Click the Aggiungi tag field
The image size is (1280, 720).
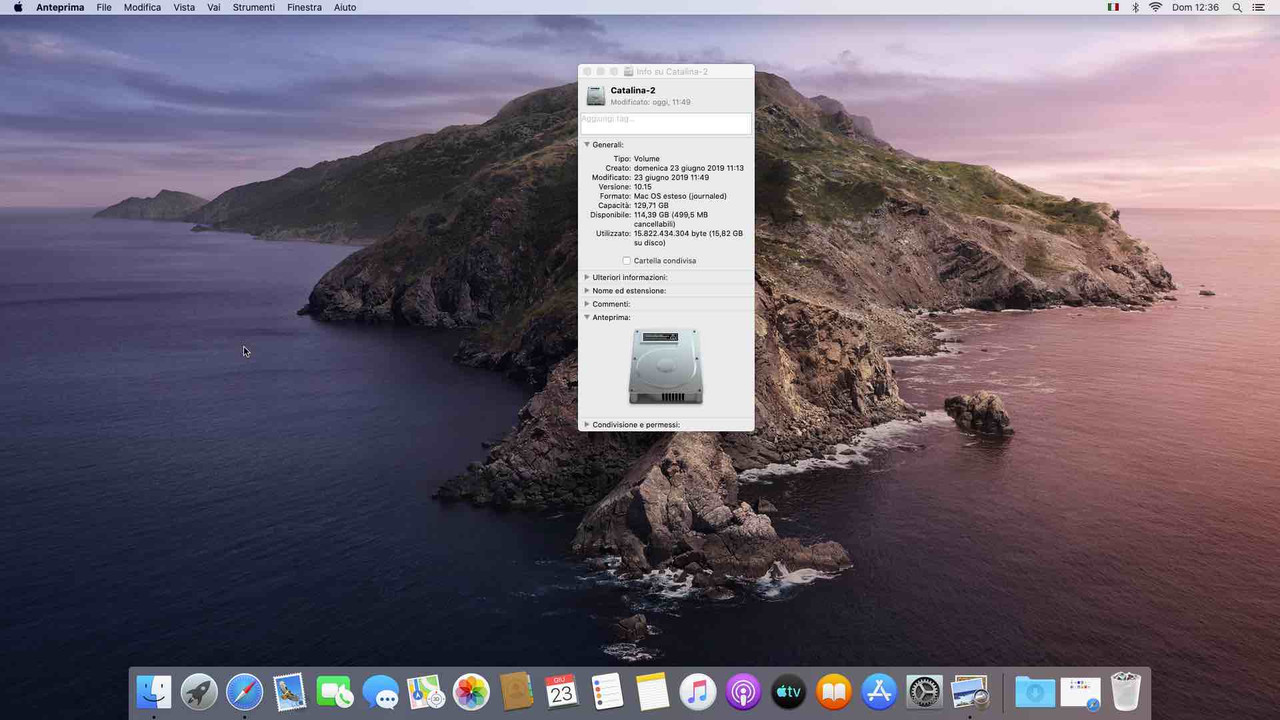coord(666,123)
